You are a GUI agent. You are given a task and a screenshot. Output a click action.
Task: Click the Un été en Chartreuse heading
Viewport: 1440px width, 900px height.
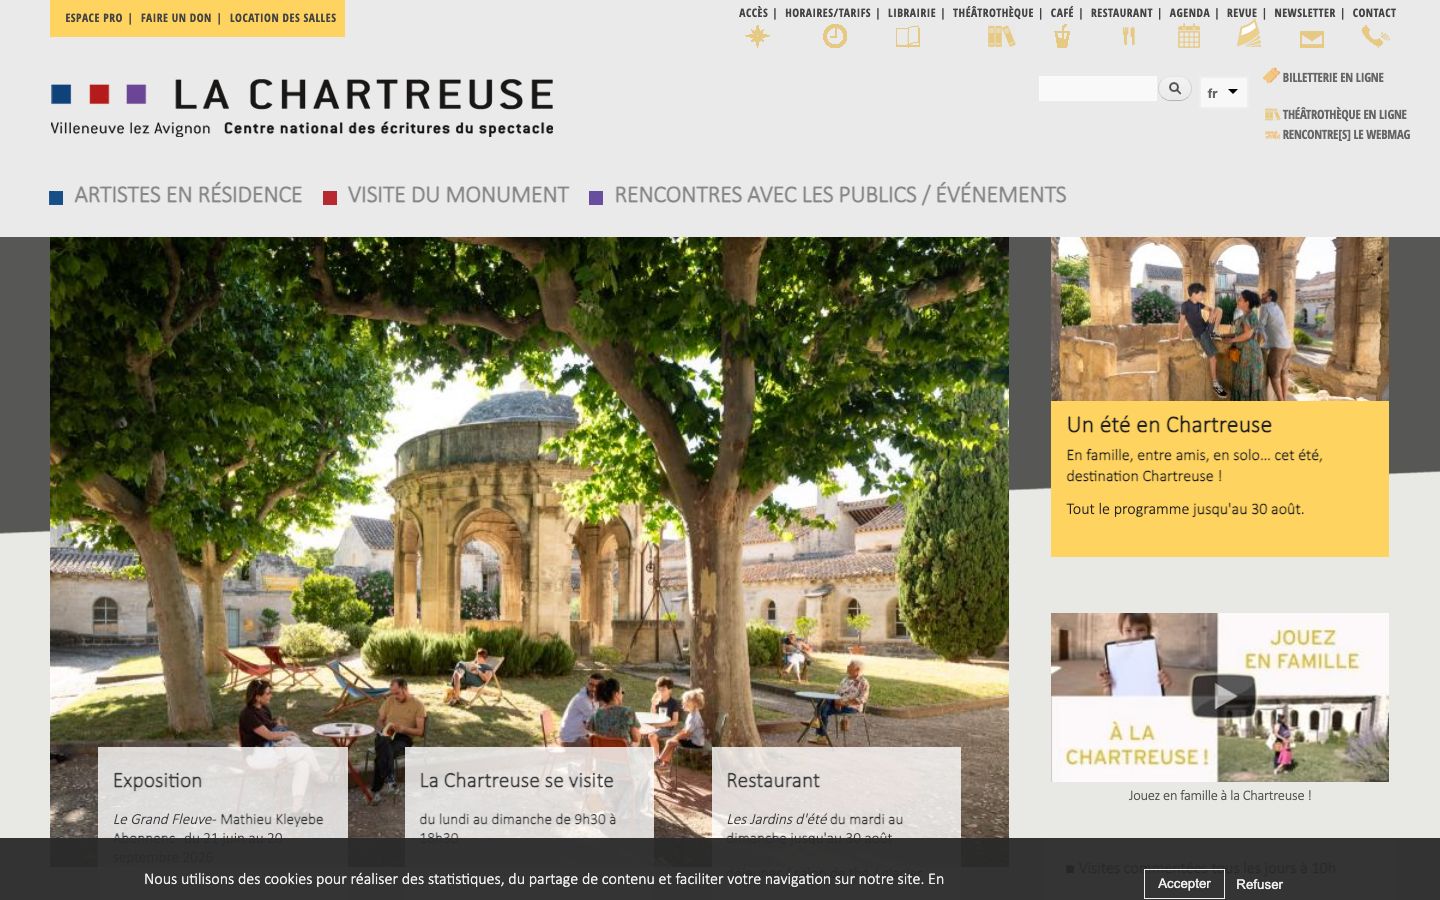[1169, 425]
